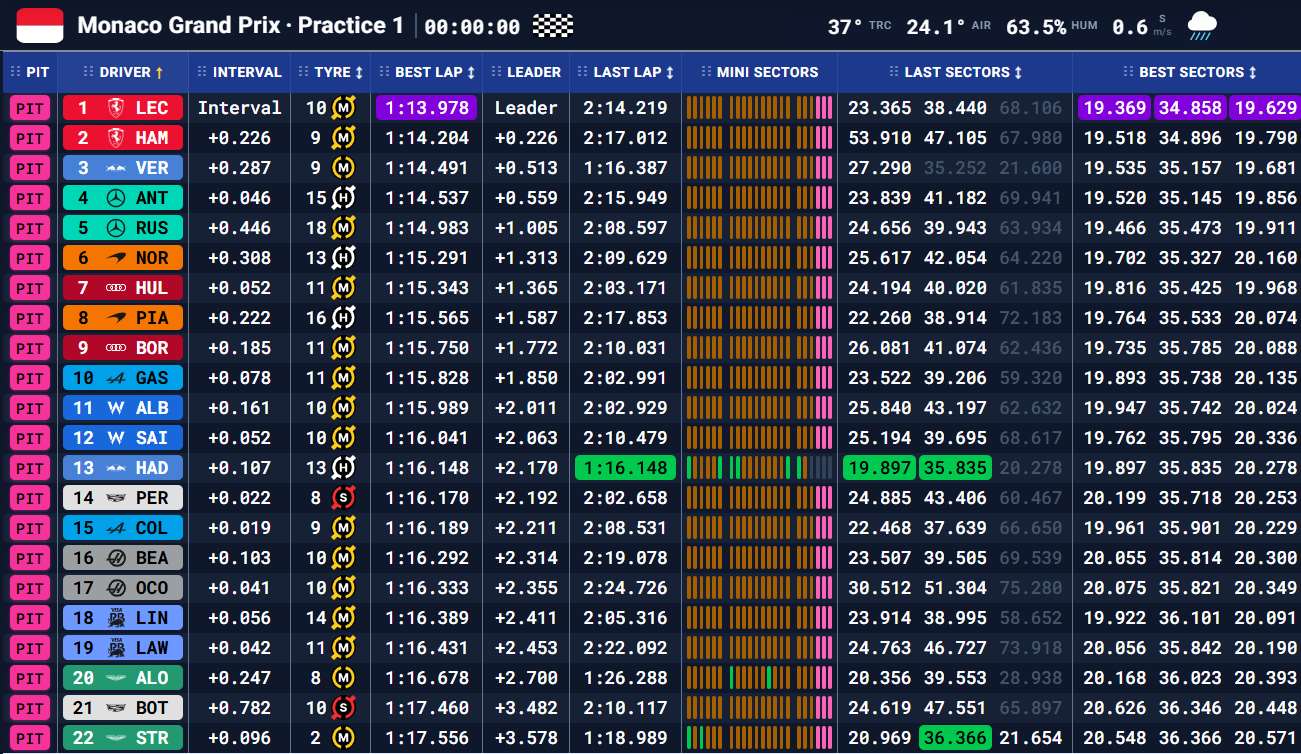The height and width of the screenshot is (754, 1301).
Task: Click the purple 1:13.978 best lap
Action: [x=426, y=108]
